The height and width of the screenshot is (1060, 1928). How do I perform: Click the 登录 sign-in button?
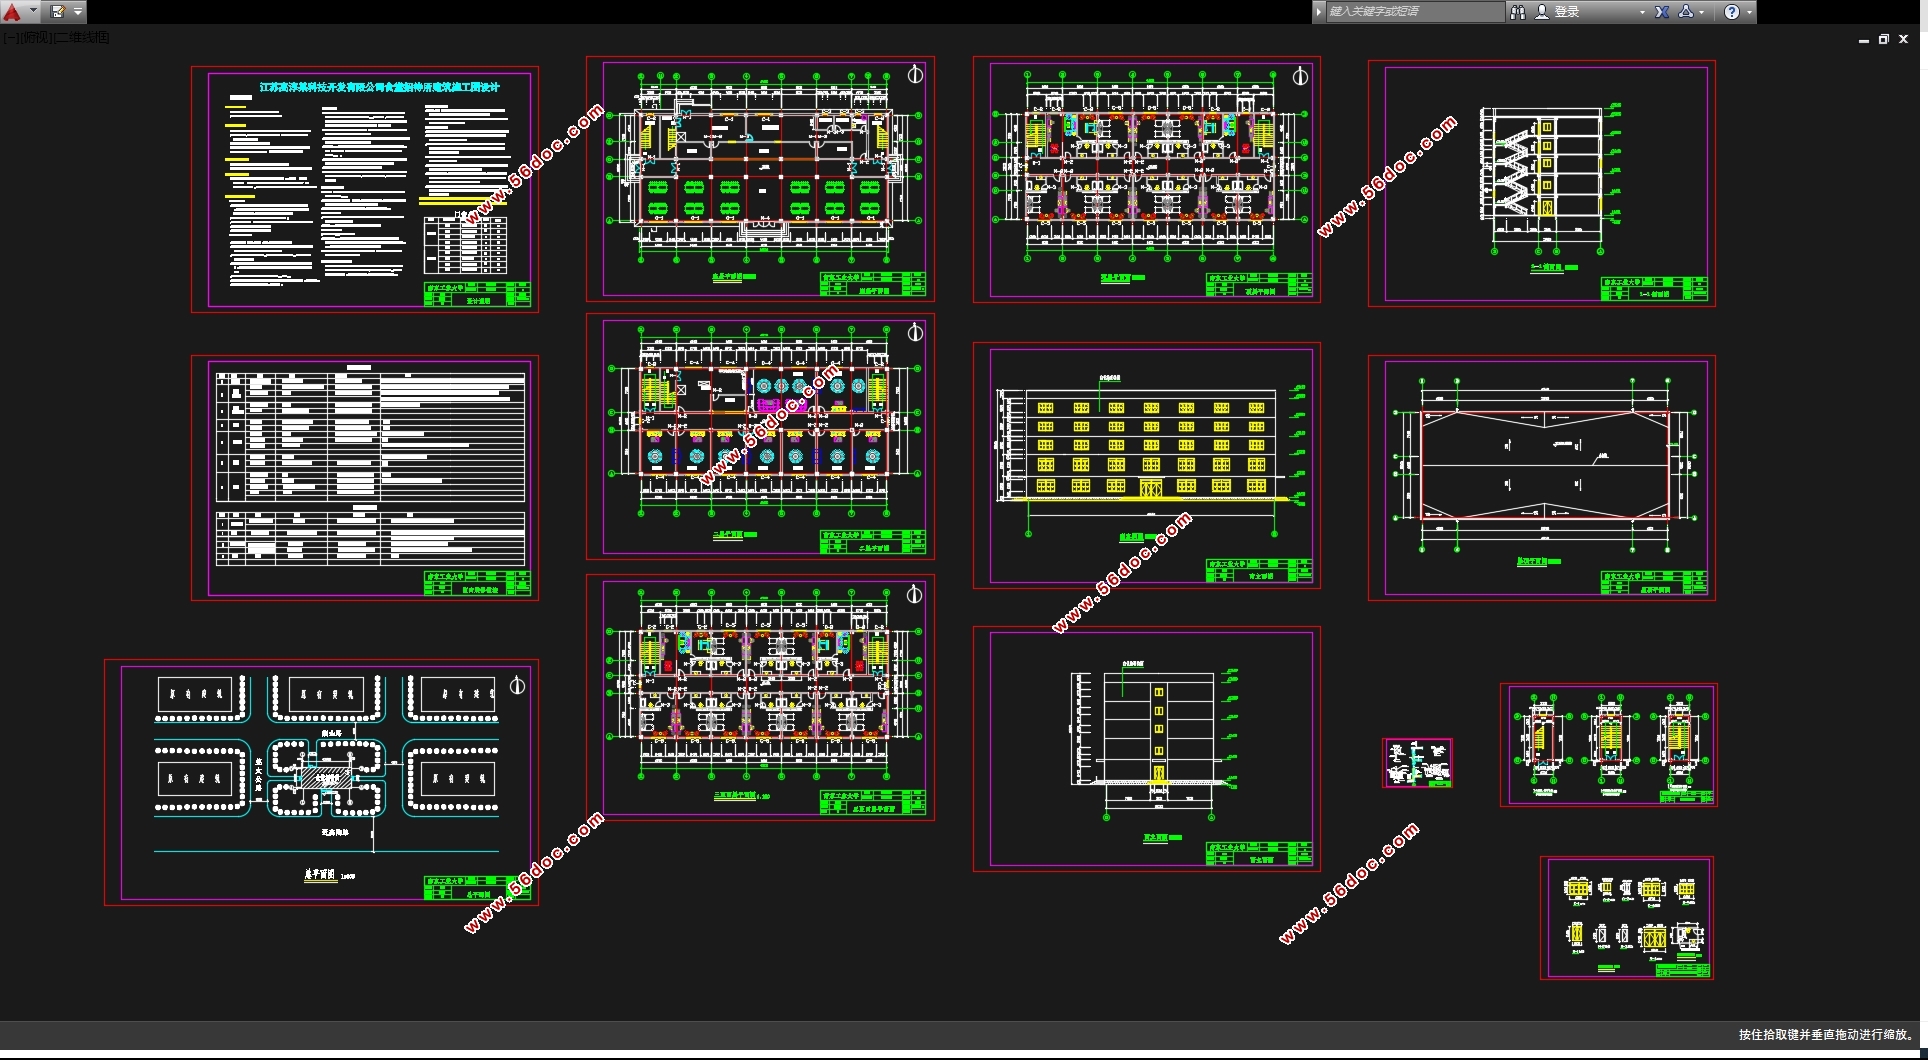point(1566,12)
